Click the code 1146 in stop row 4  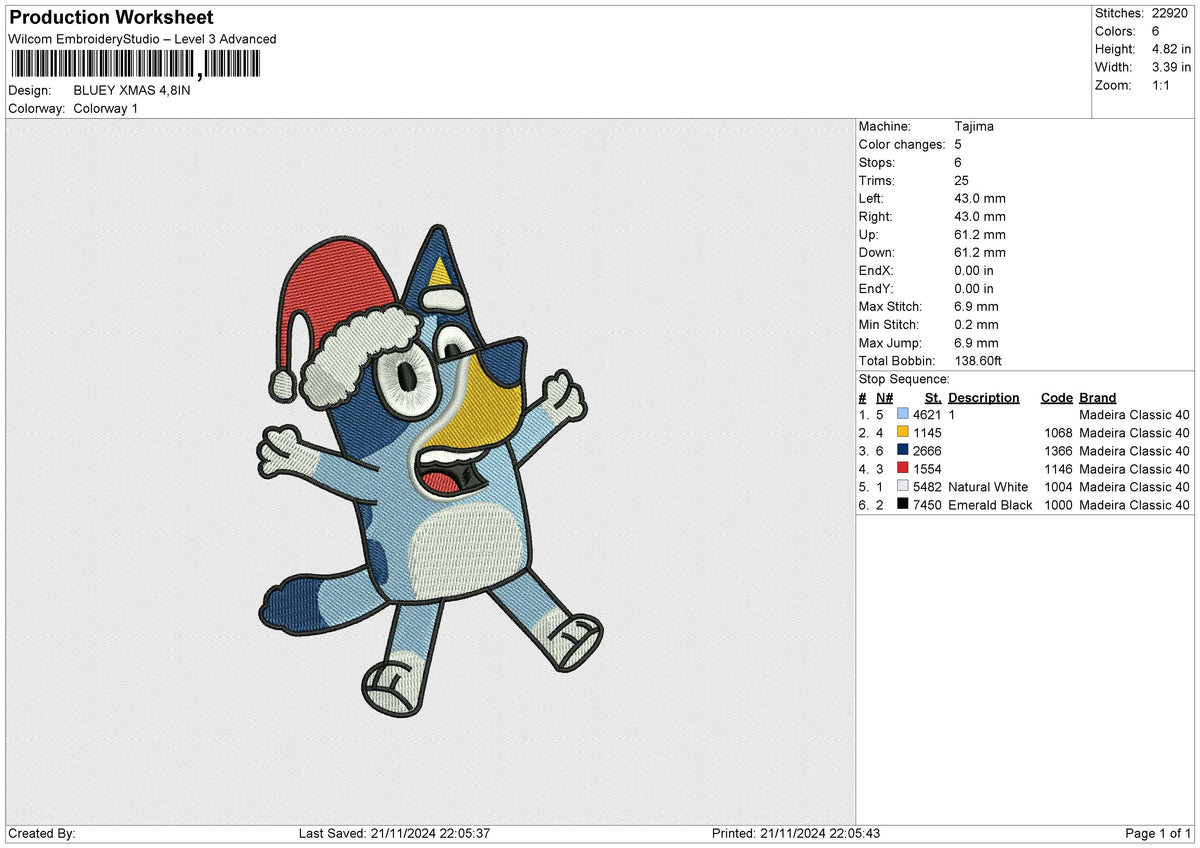[x=1057, y=469]
